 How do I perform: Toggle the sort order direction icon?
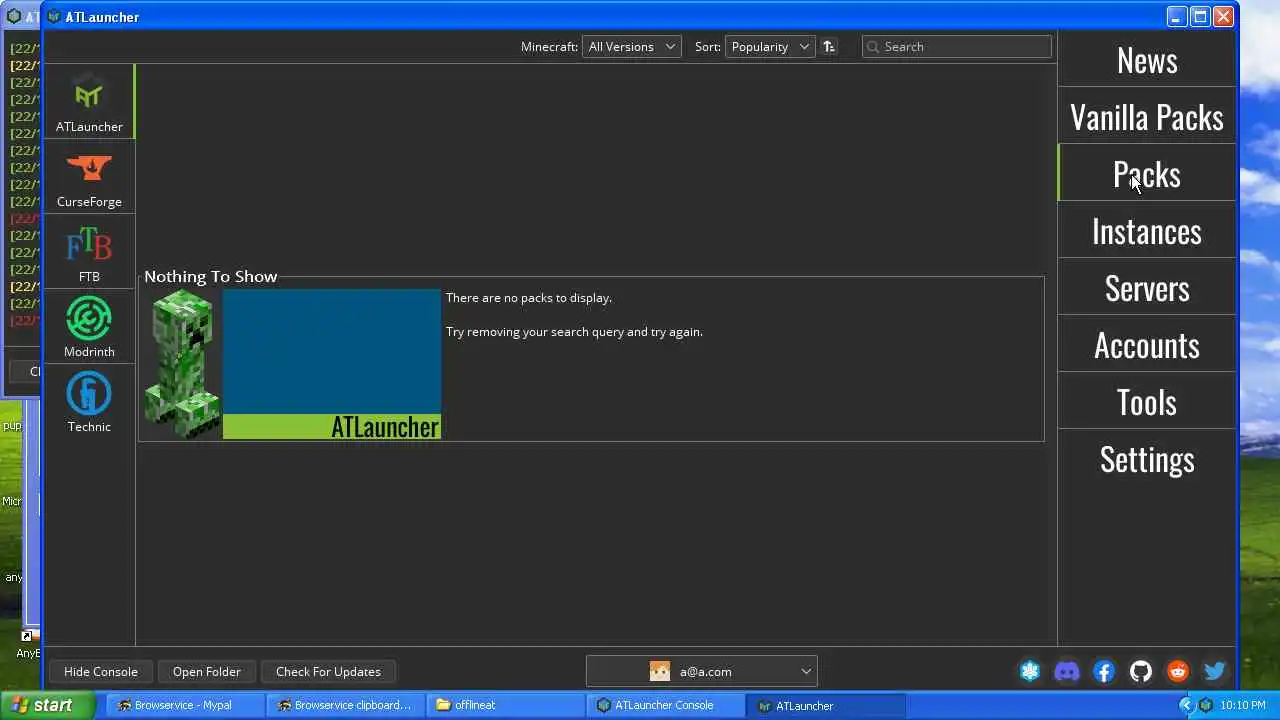coord(829,47)
